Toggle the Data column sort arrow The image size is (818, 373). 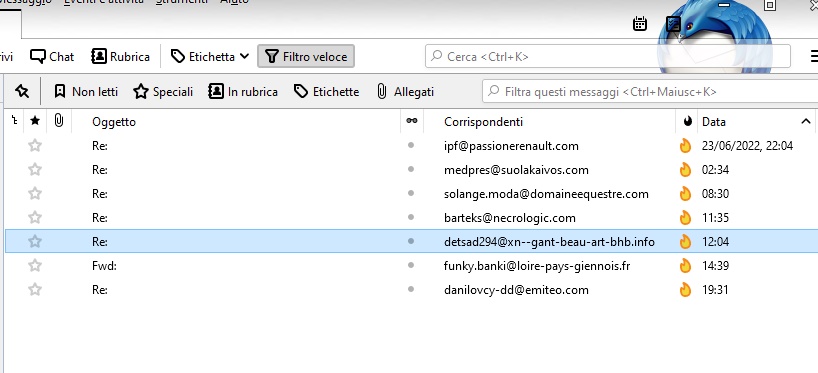point(805,122)
